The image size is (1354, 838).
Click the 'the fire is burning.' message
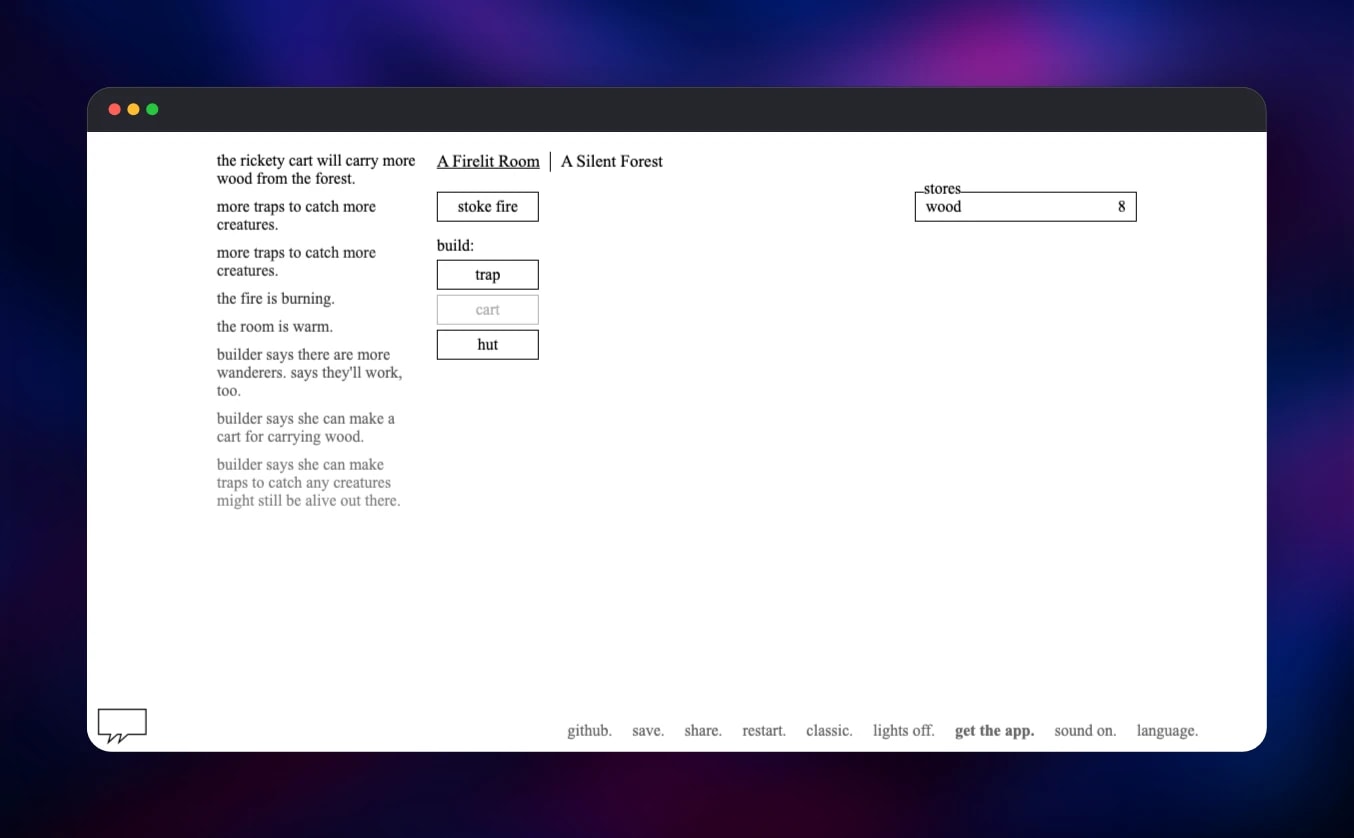tap(276, 299)
